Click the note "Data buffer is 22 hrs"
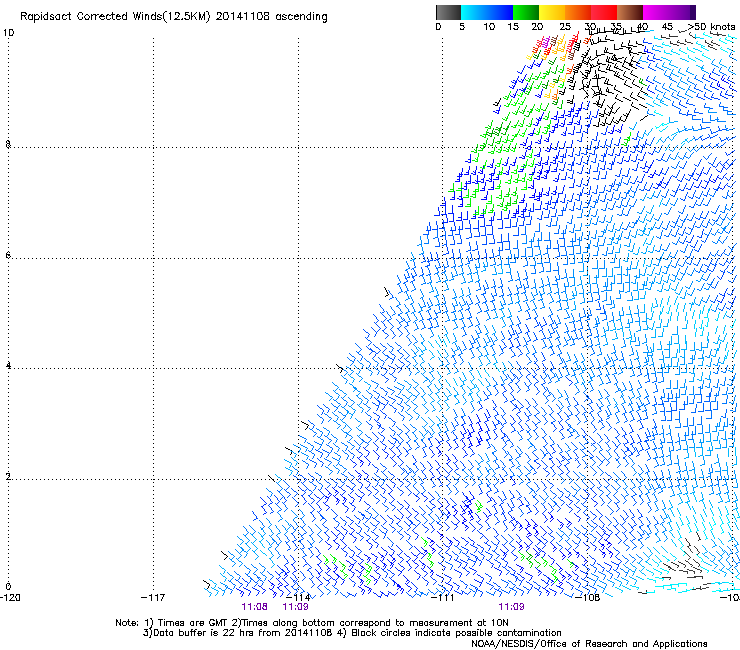The image size is (740, 650). 204,633
